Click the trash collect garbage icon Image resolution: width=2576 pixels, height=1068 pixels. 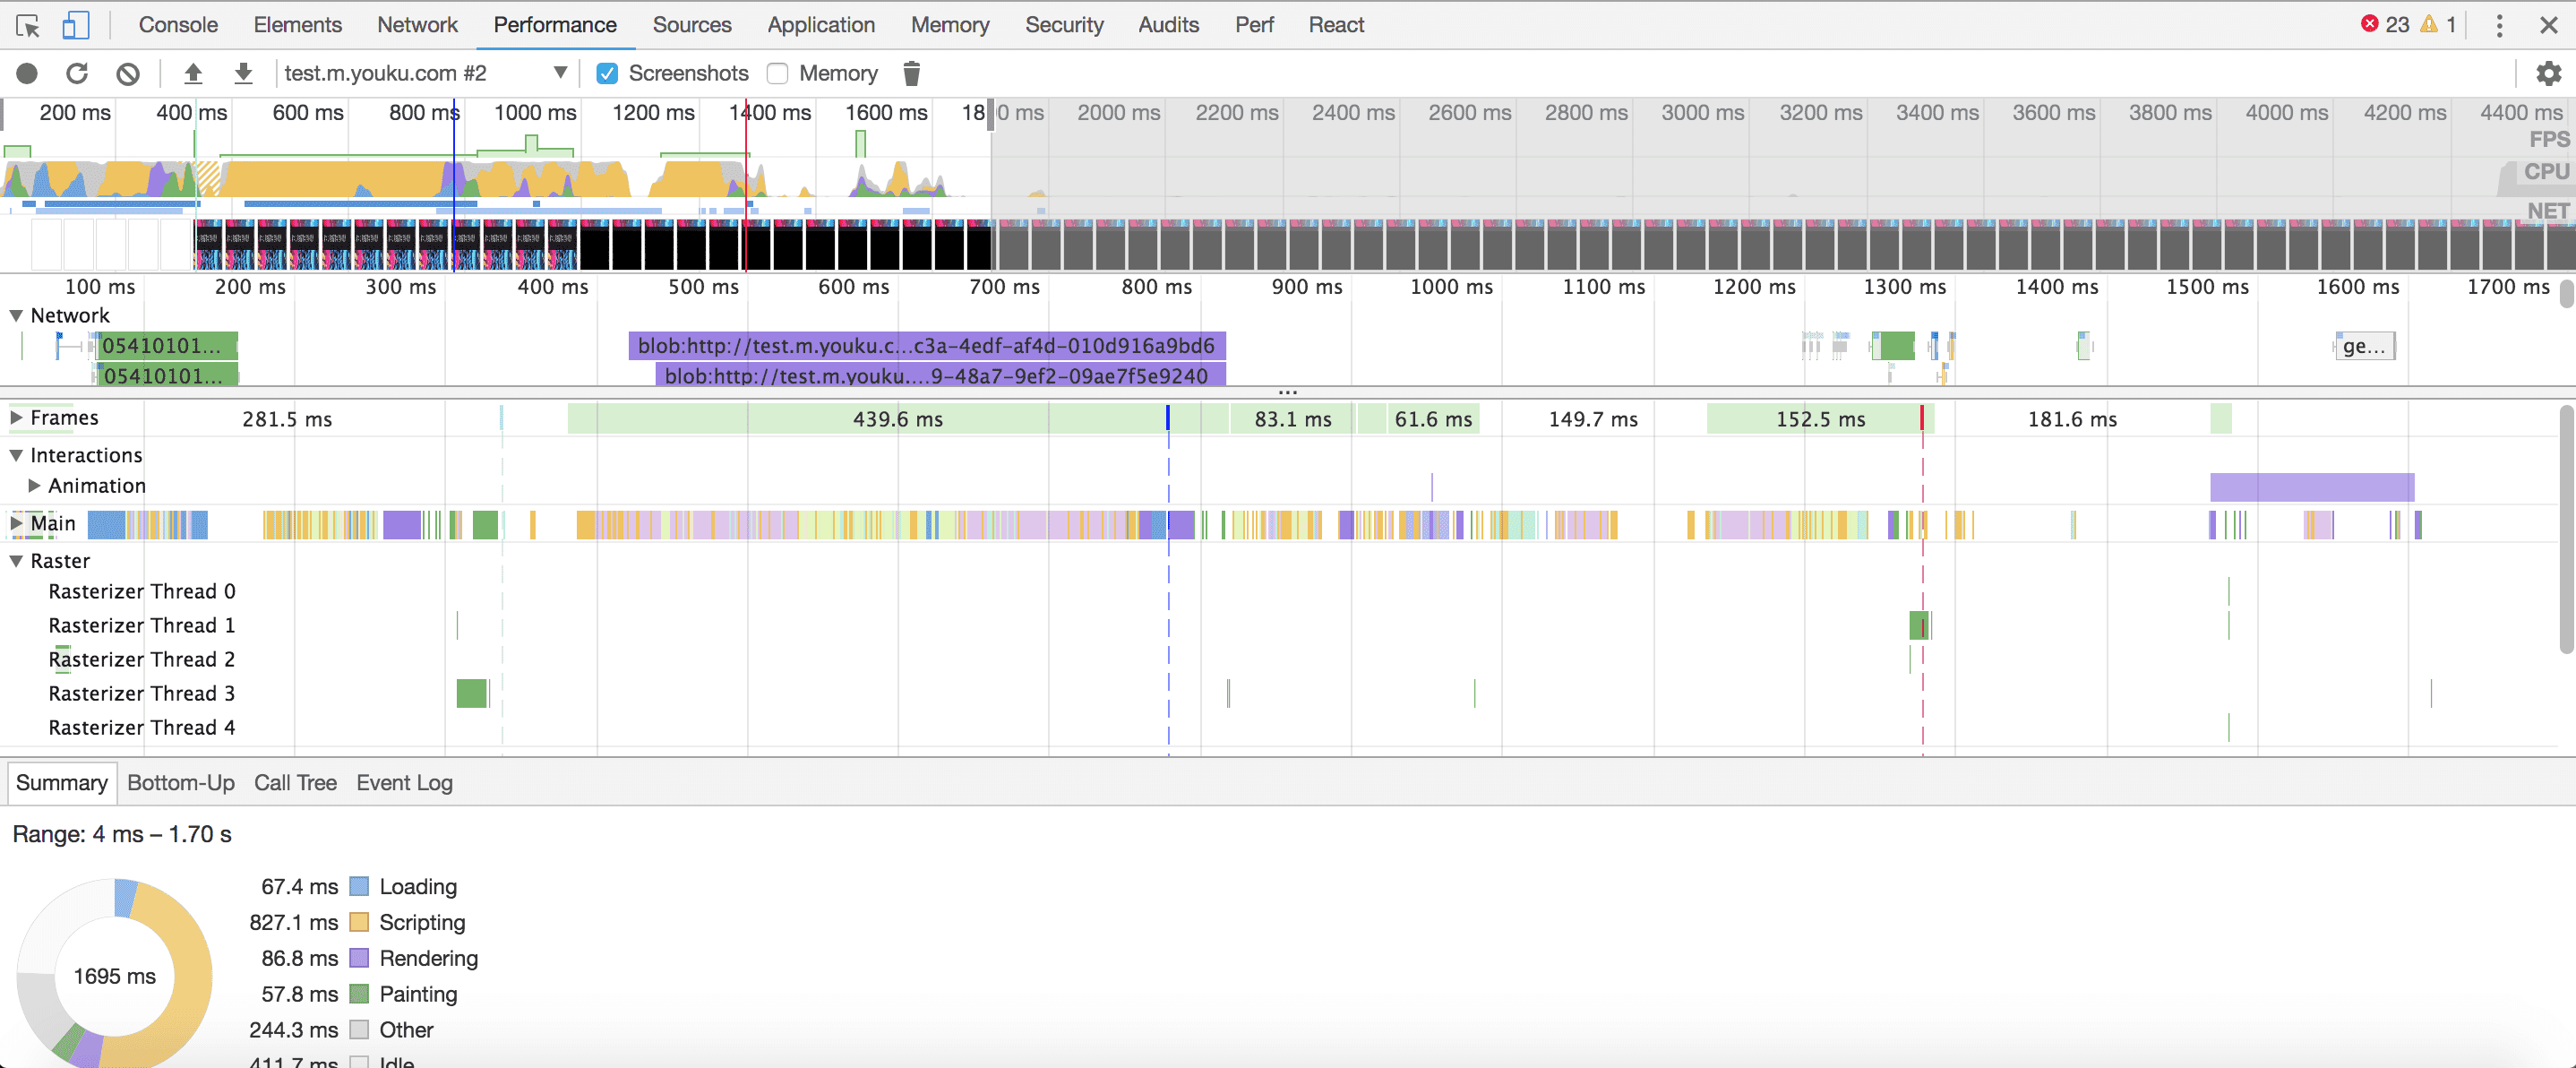coord(911,73)
